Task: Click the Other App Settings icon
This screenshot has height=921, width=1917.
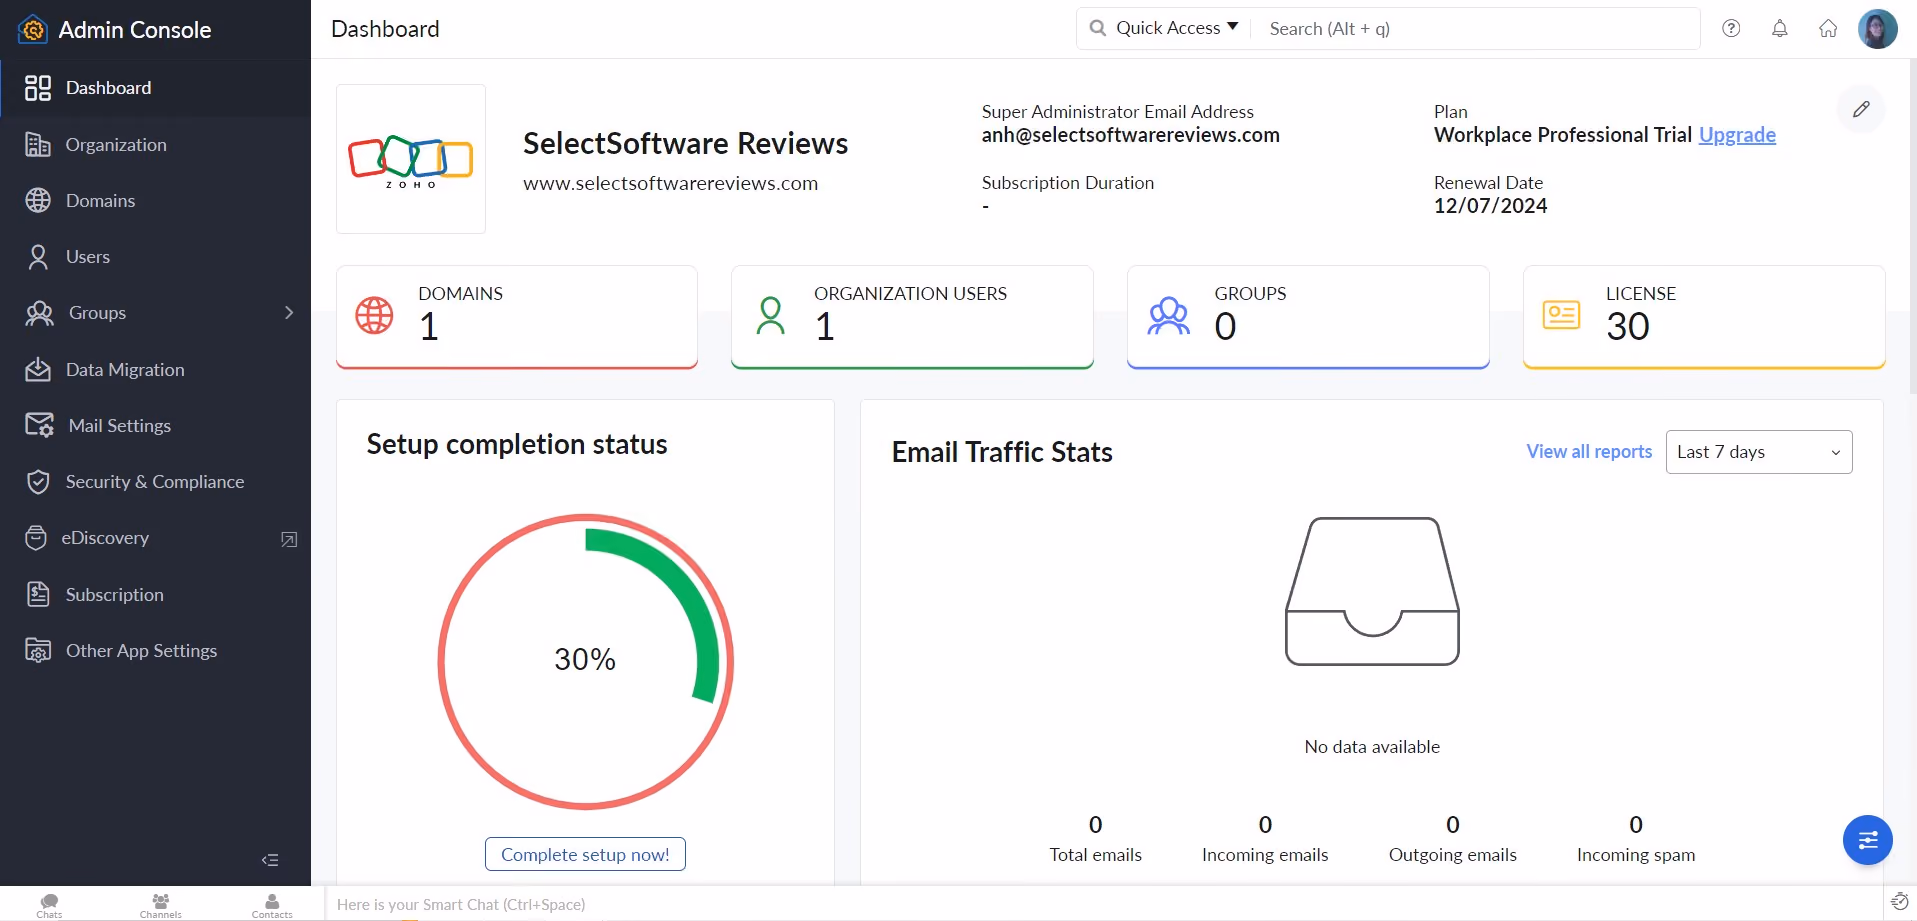Action: click(x=38, y=651)
